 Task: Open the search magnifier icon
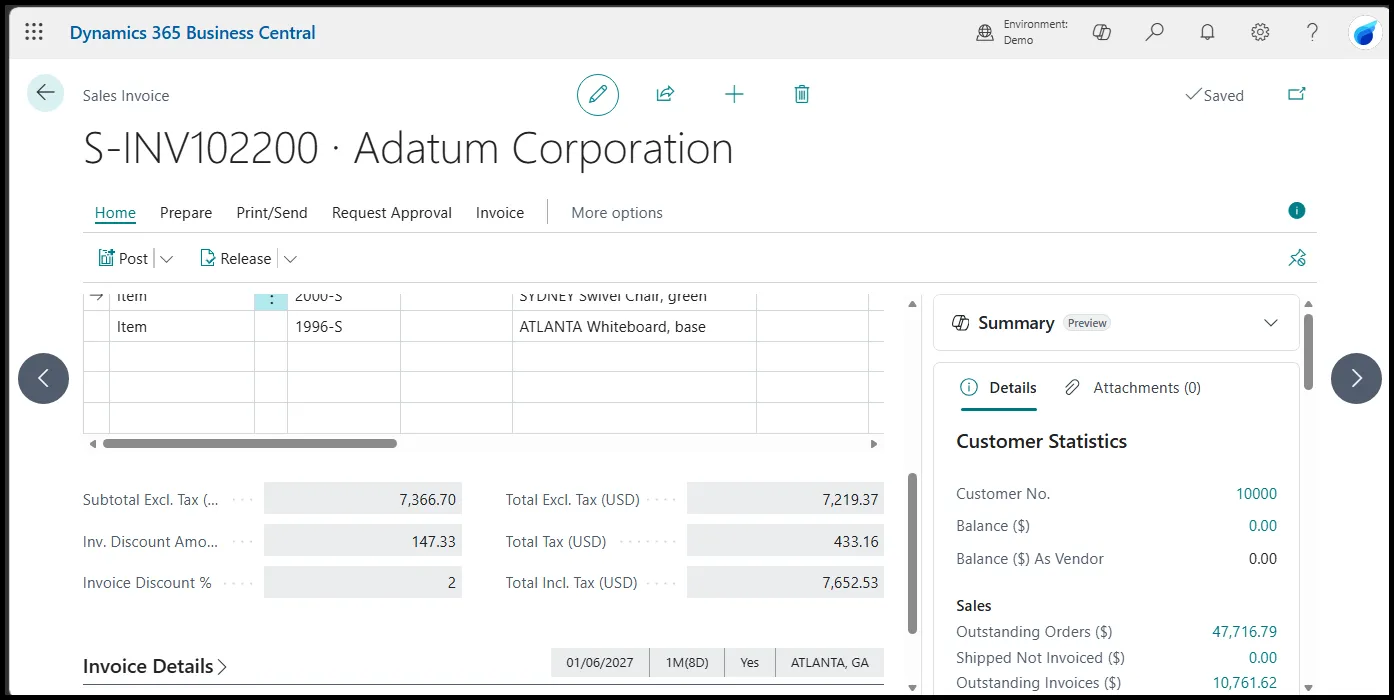[x=1155, y=32]
